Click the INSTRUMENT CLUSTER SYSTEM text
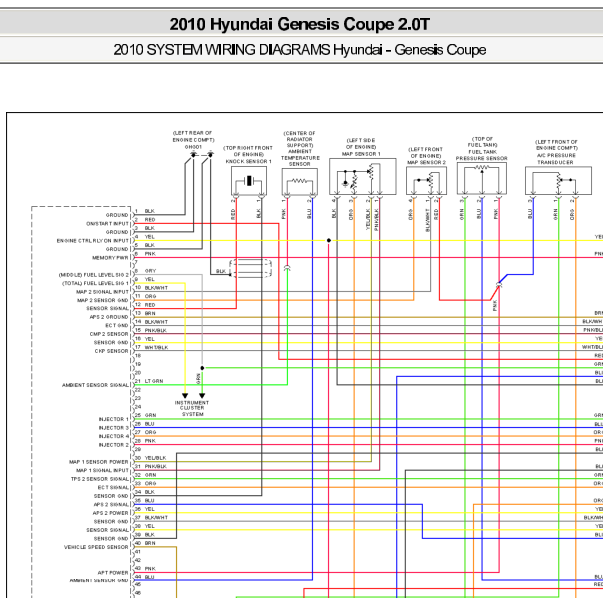 coord(192,408)
